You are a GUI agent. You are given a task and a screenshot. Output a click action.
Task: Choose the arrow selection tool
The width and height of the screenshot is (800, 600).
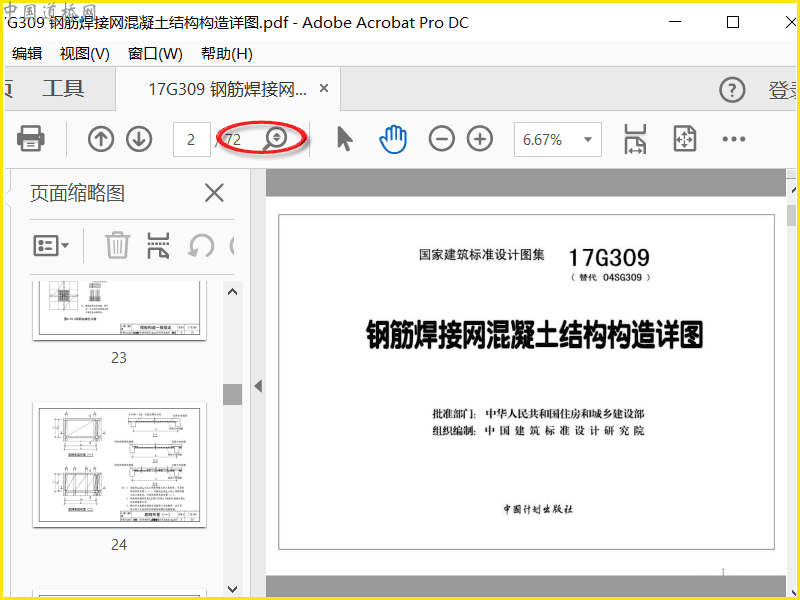[x=345, y=139]
